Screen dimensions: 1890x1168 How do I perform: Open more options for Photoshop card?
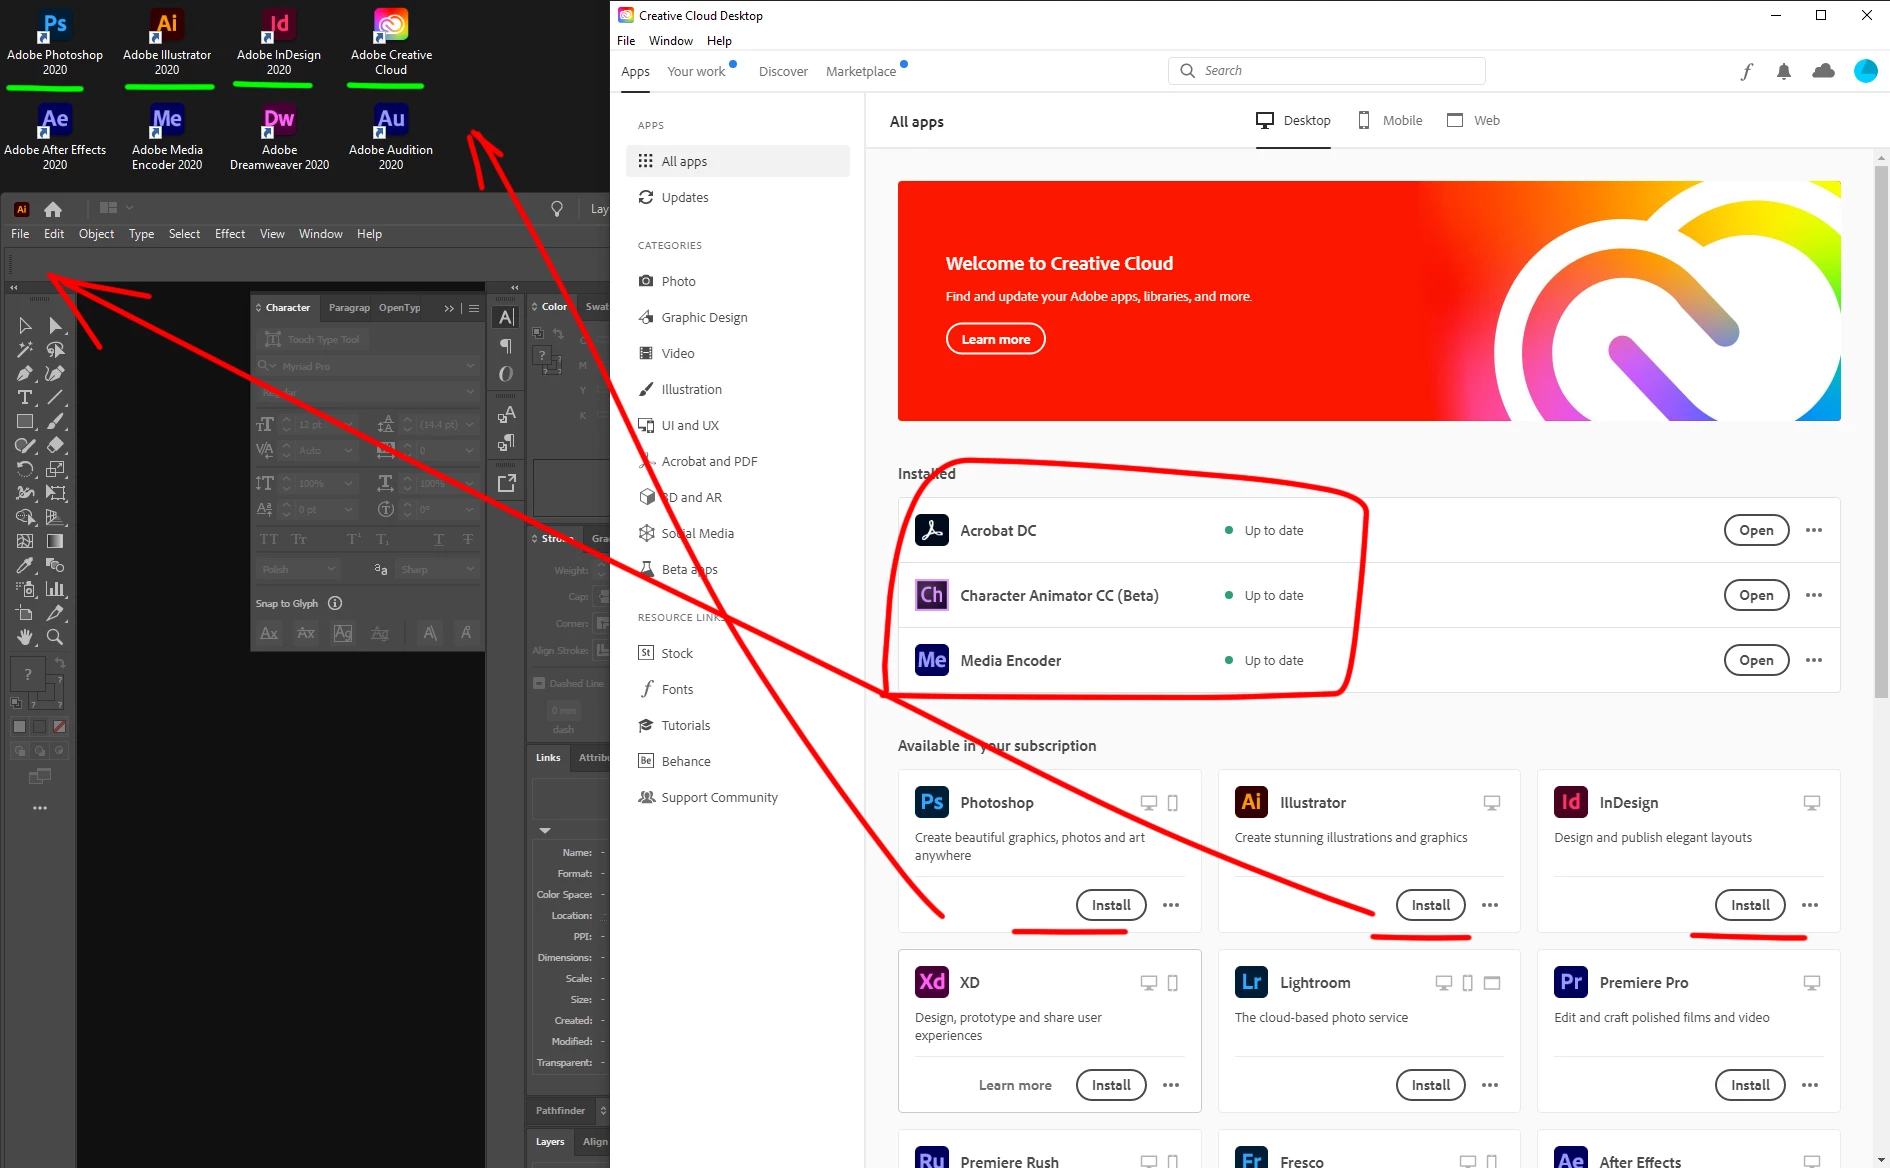coord(1171,905)
